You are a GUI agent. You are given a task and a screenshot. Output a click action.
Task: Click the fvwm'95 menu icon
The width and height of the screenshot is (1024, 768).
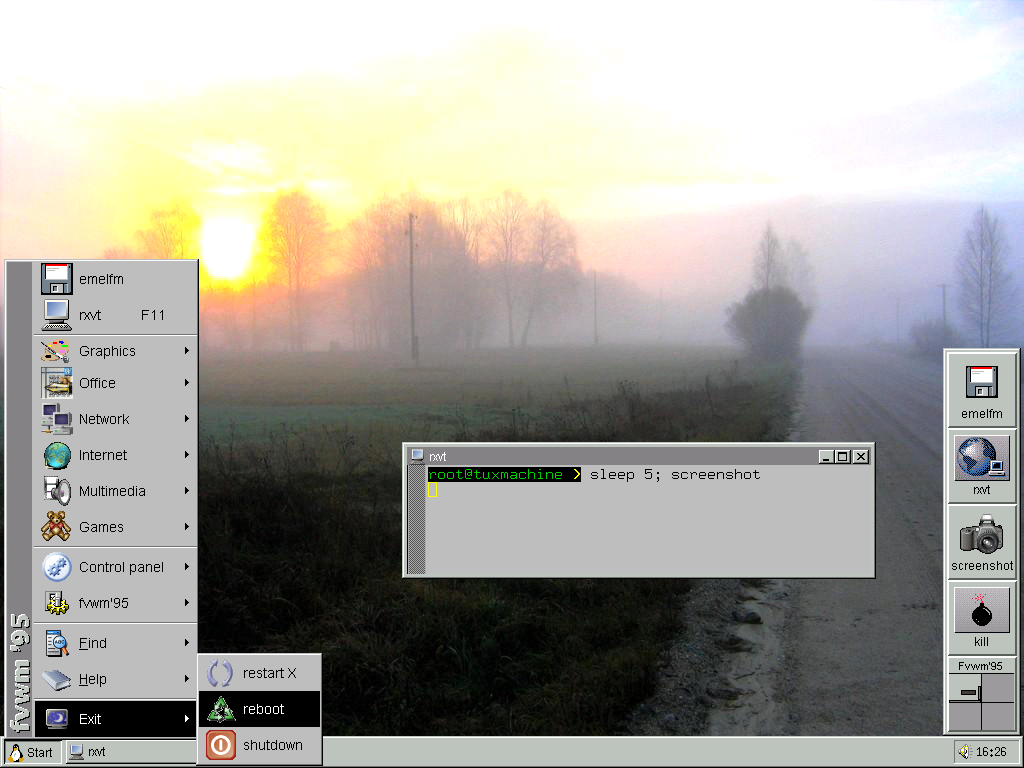point(56,603)
